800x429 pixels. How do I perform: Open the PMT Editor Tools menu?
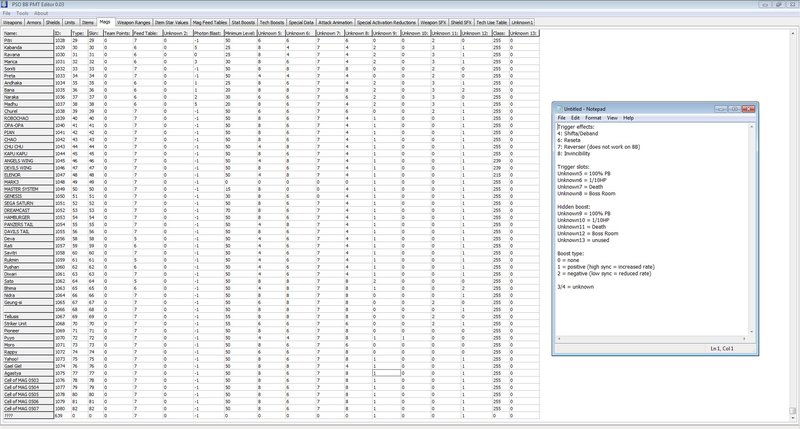(x=22, y=13)
